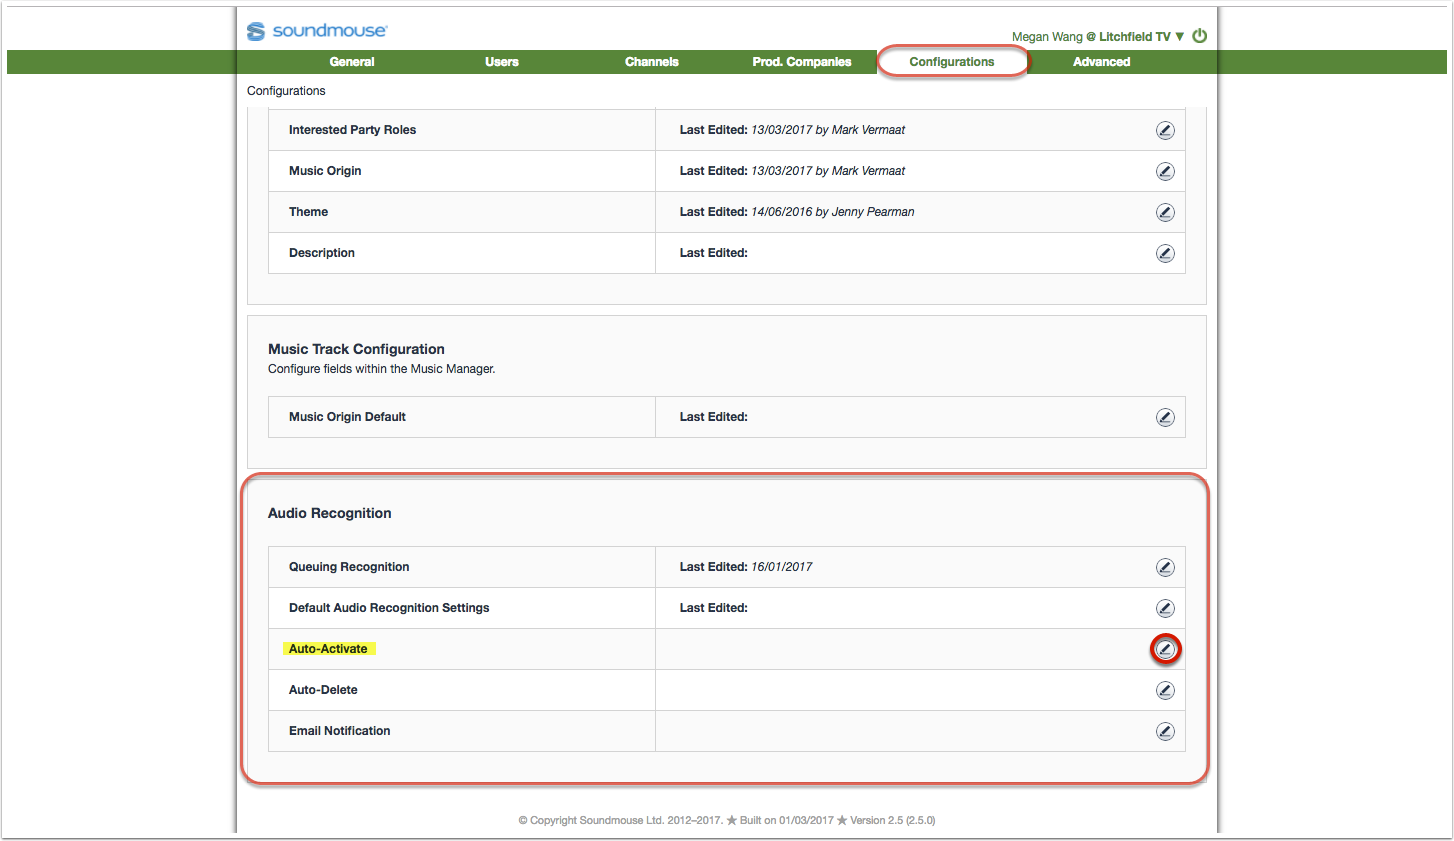Edit the Music Origin Default setting
Screen dimensions: 1454x841
1165,417
